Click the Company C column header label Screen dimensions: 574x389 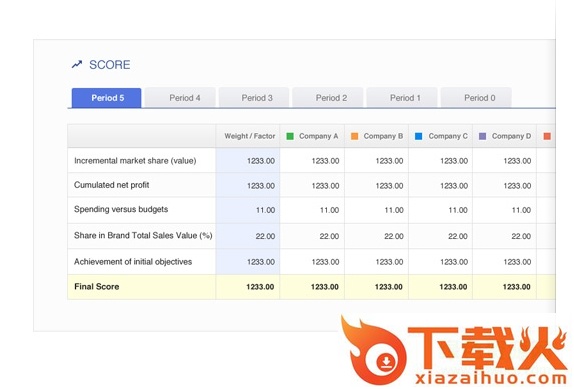[x=448, y=136]
